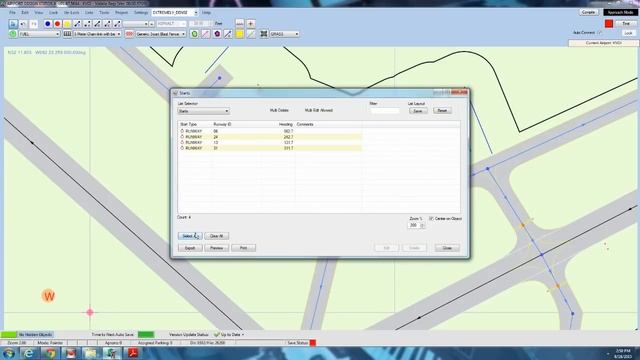Click the first taxi link tool after the yellow square
Screen dimensions: 640x360
(77, 24)
